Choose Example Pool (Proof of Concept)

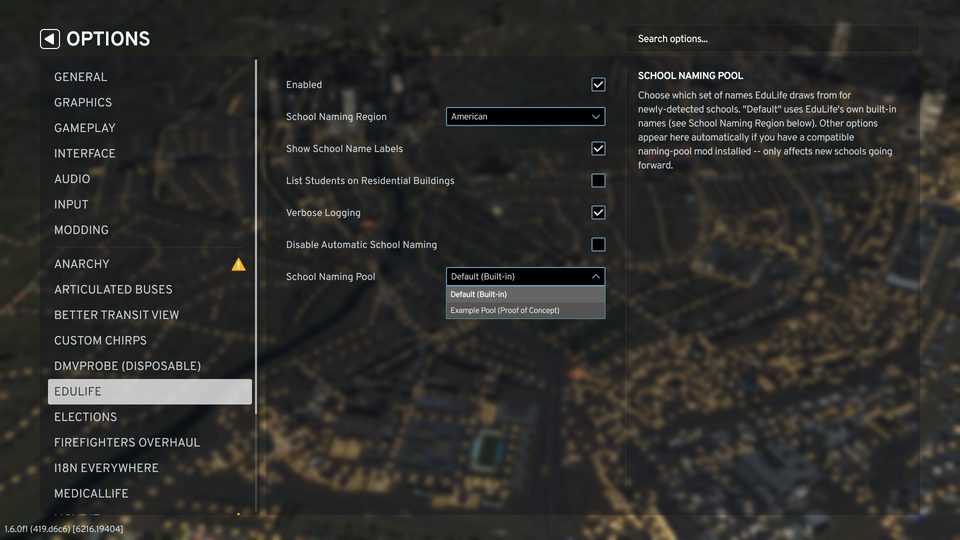click(x=525, y=310)
